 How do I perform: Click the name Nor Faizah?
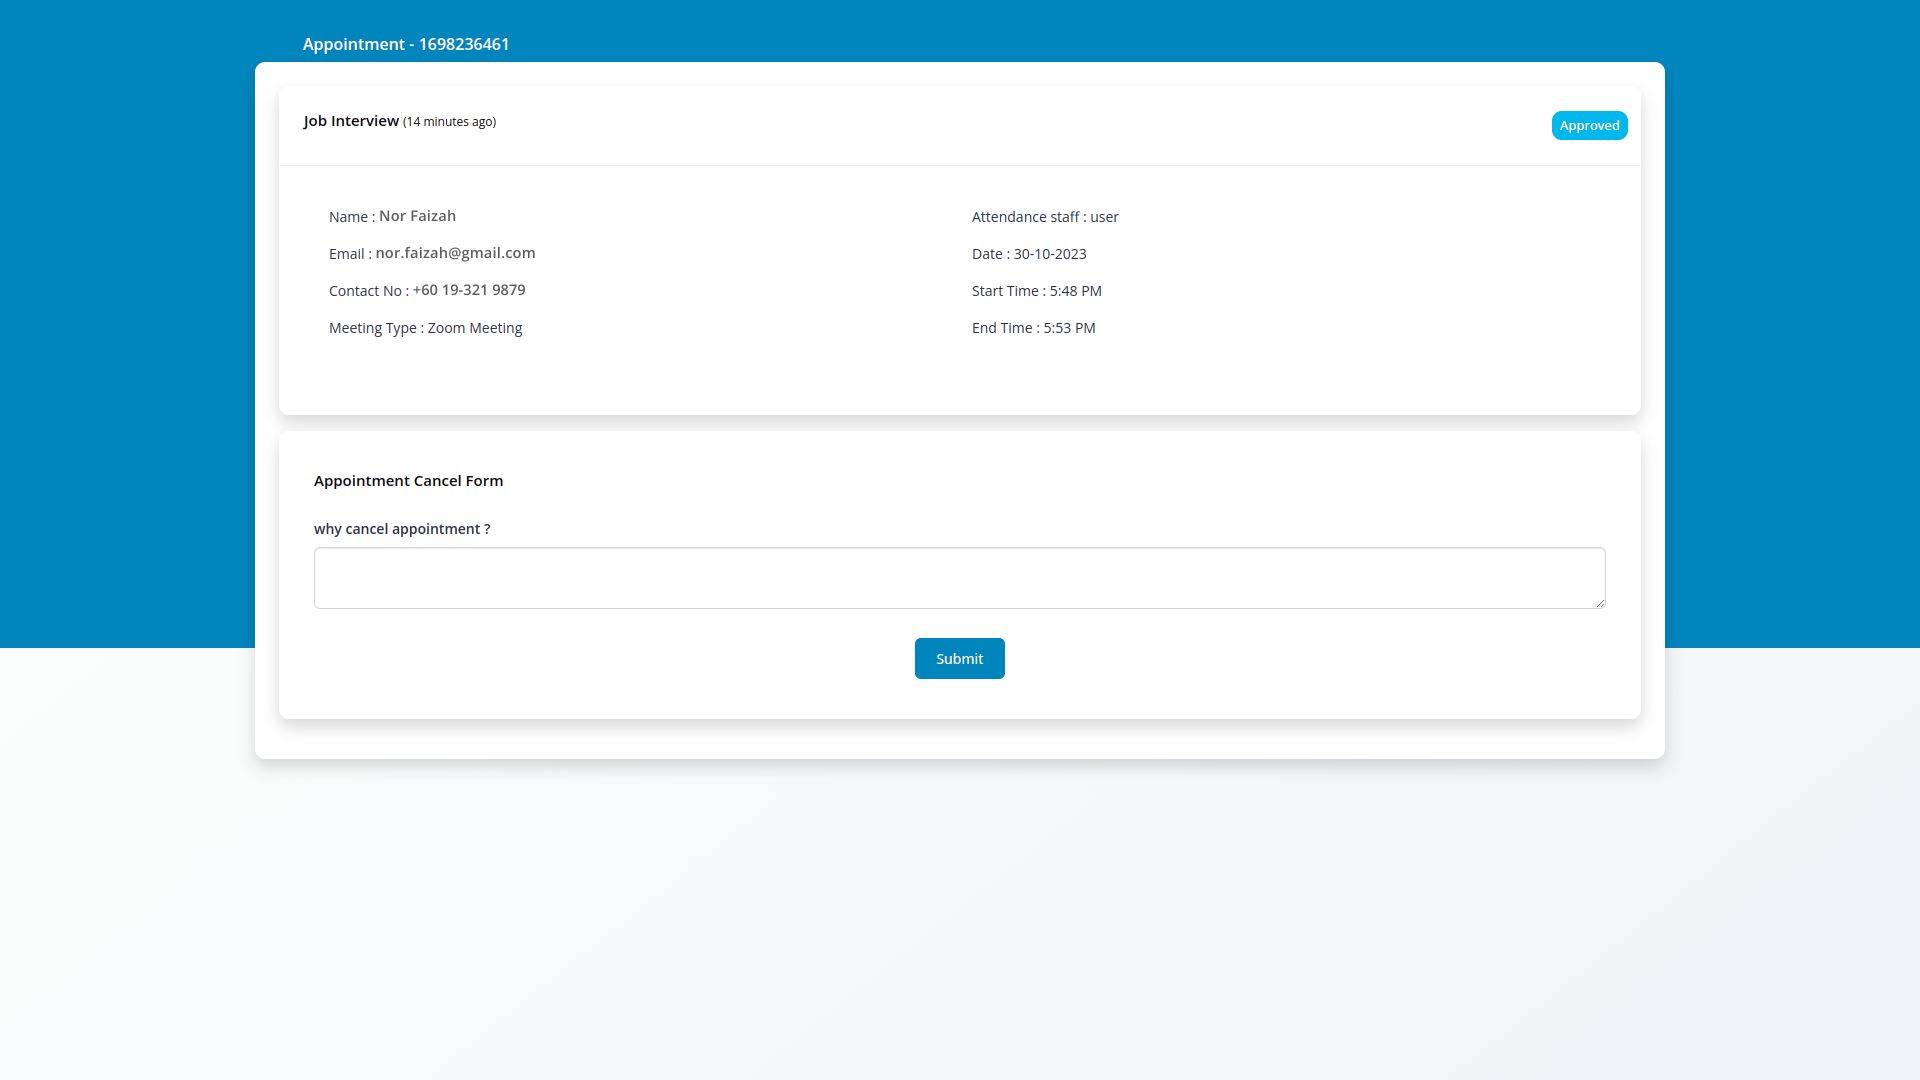pyautogui.click(x=417, y=216)
